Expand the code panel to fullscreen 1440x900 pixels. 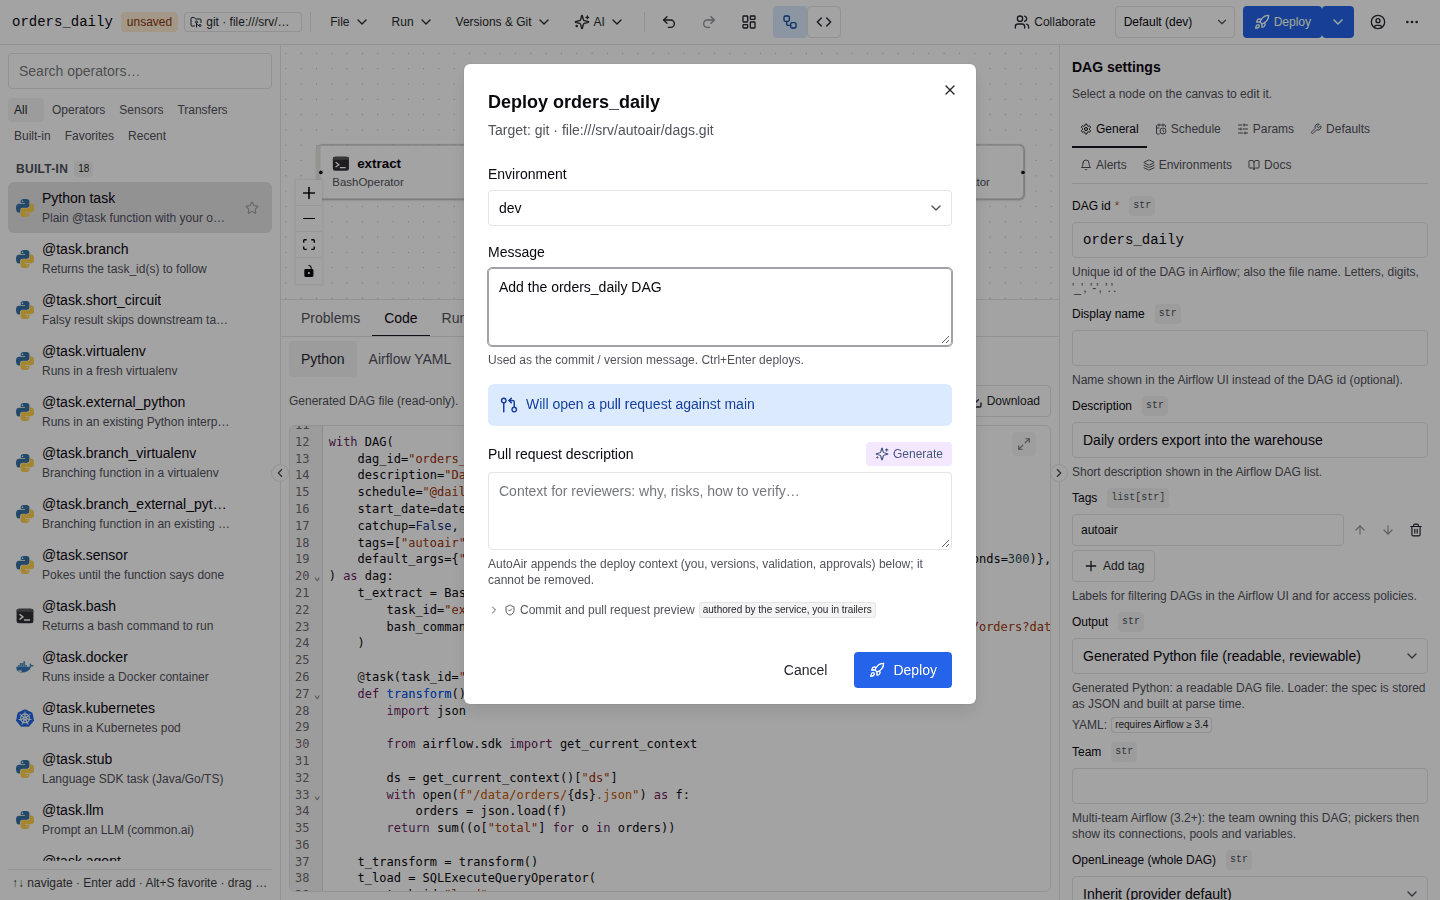coord(1024,443)
